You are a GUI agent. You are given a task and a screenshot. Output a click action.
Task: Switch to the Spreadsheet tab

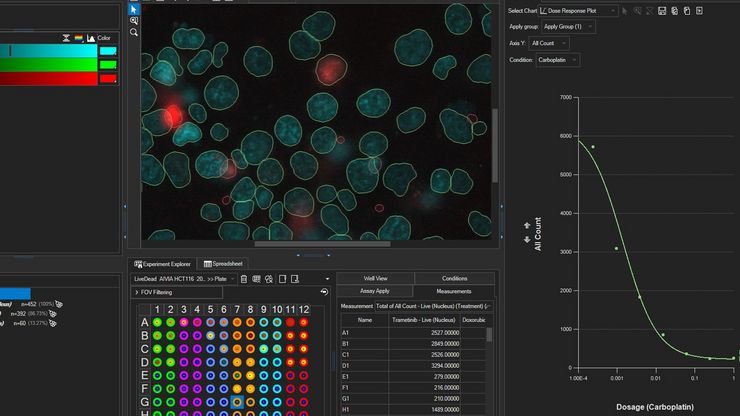click(223, 264)
